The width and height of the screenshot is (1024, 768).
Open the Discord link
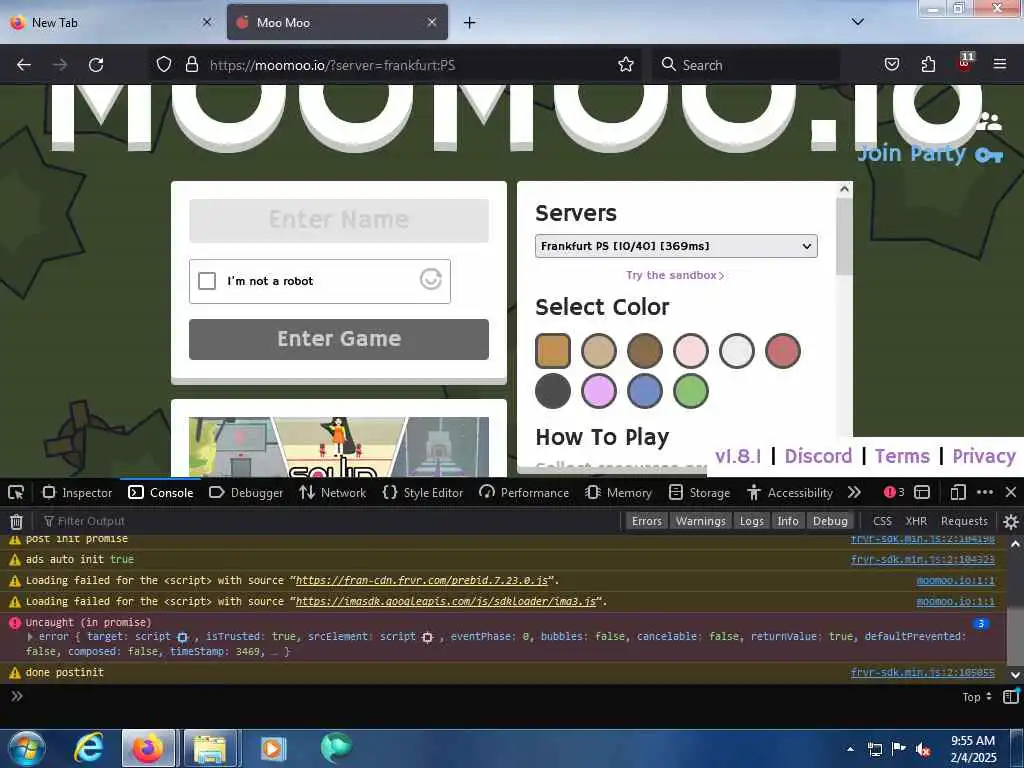(x=818, y=456)
